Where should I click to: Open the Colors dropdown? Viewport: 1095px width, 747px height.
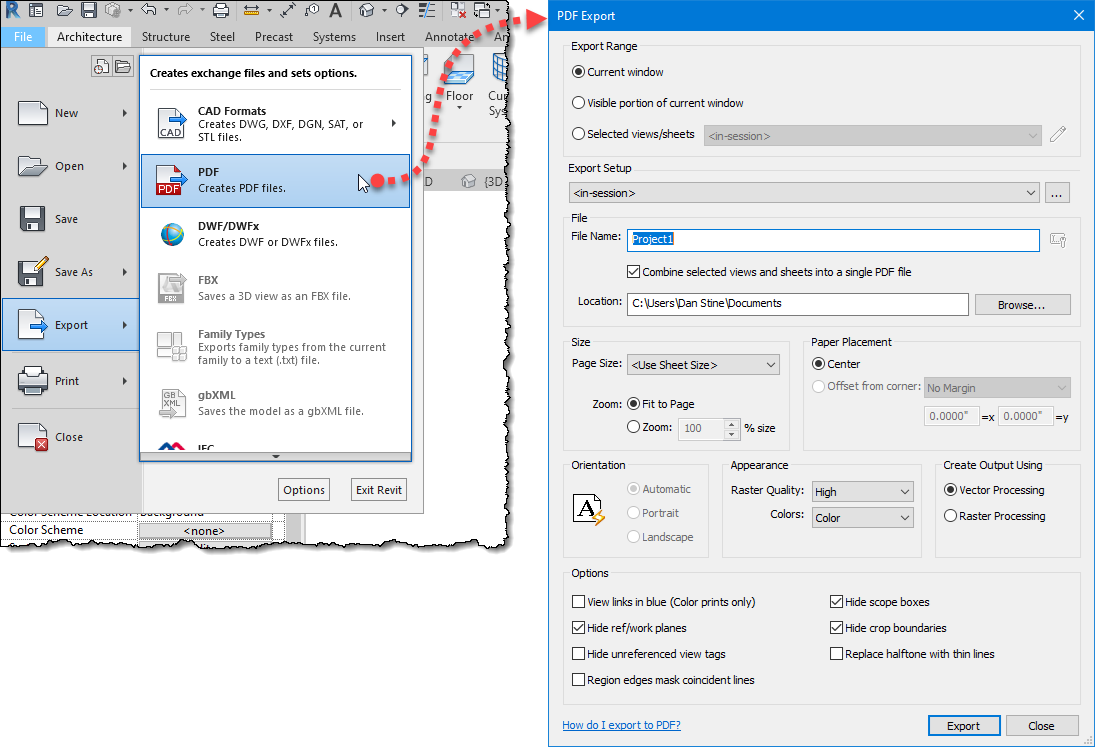(862, 517)
